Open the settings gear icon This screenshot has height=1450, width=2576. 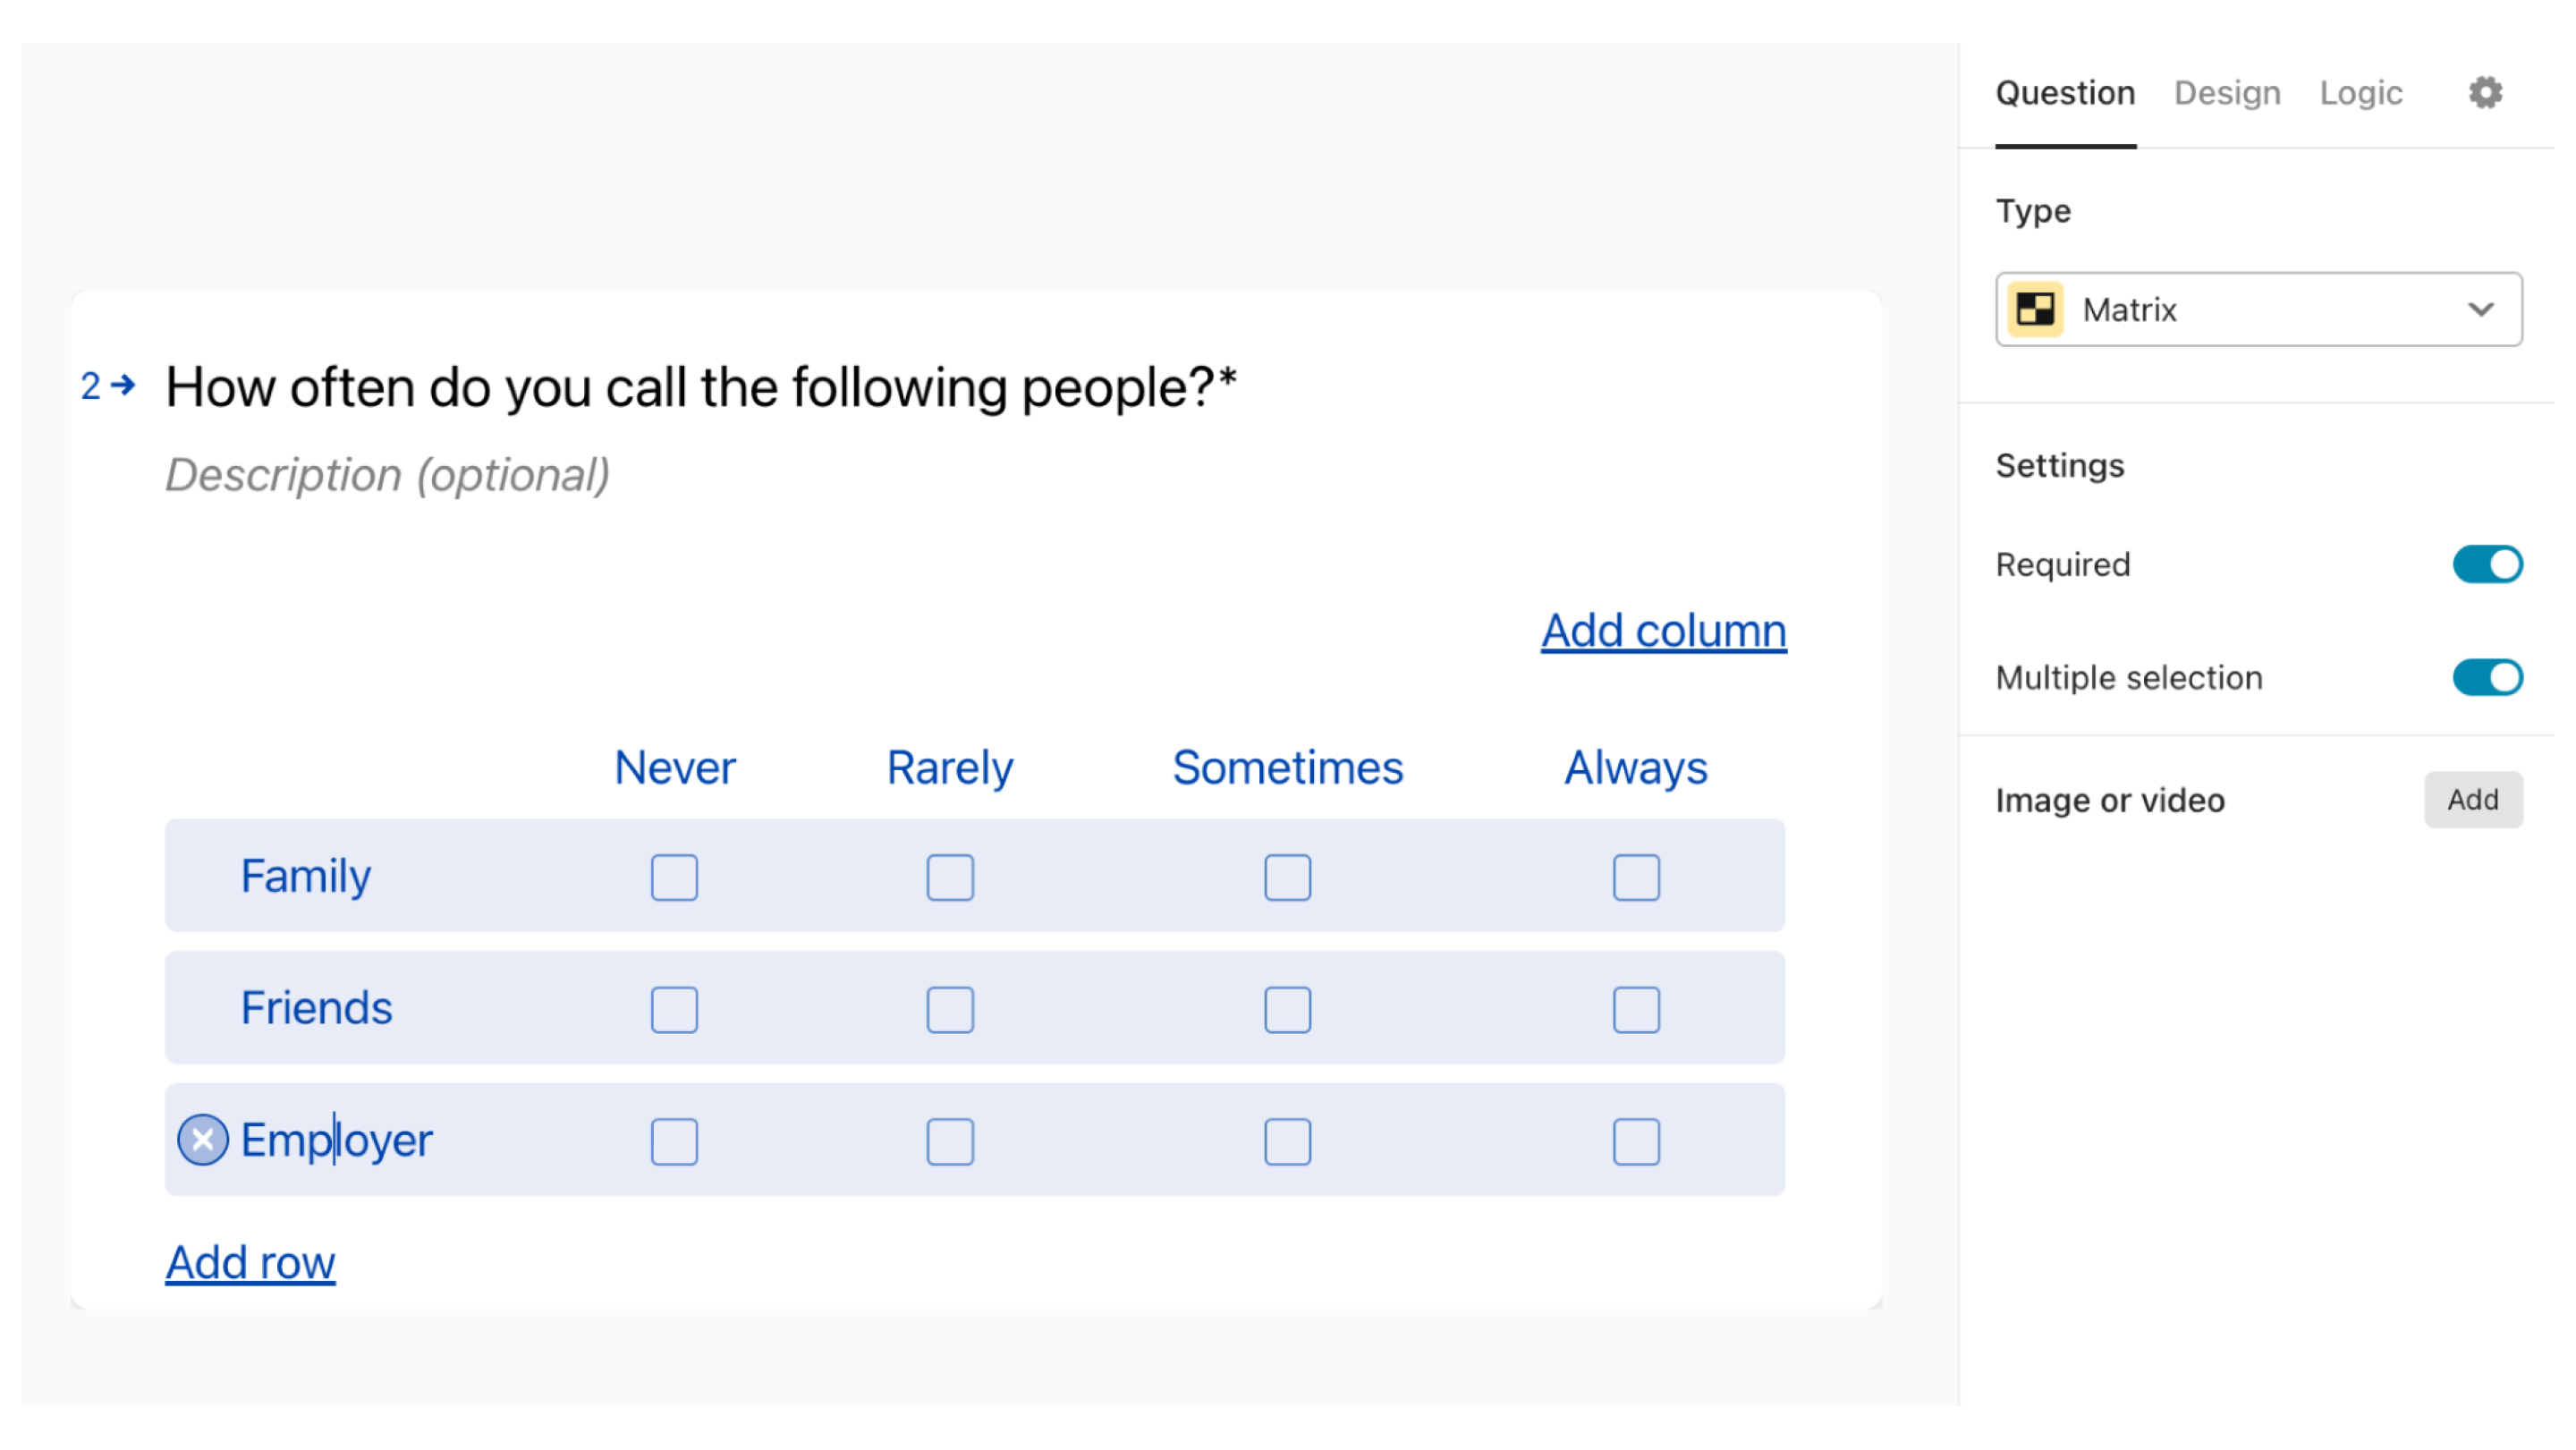coord(2484,93)
